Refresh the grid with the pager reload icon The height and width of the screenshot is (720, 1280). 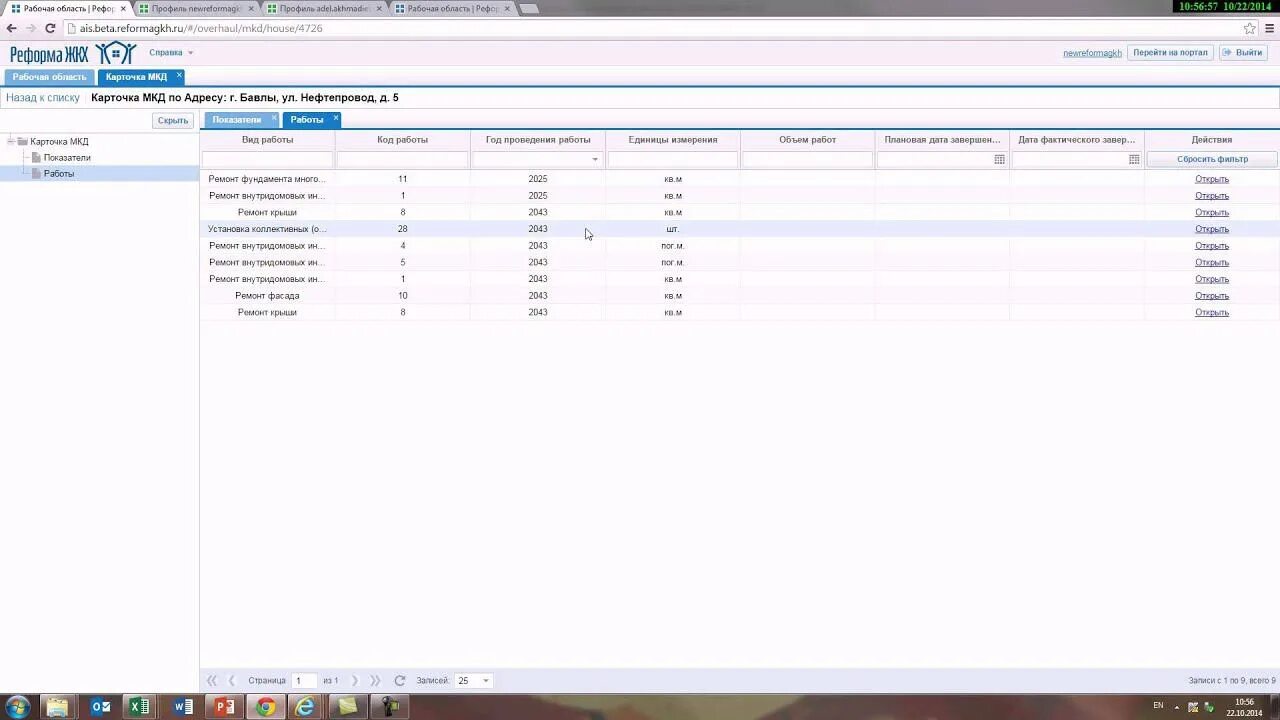pos(399,680)
